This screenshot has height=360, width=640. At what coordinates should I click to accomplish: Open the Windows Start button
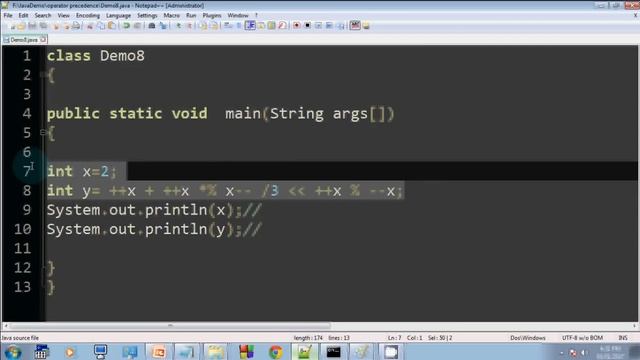point(12,351)
